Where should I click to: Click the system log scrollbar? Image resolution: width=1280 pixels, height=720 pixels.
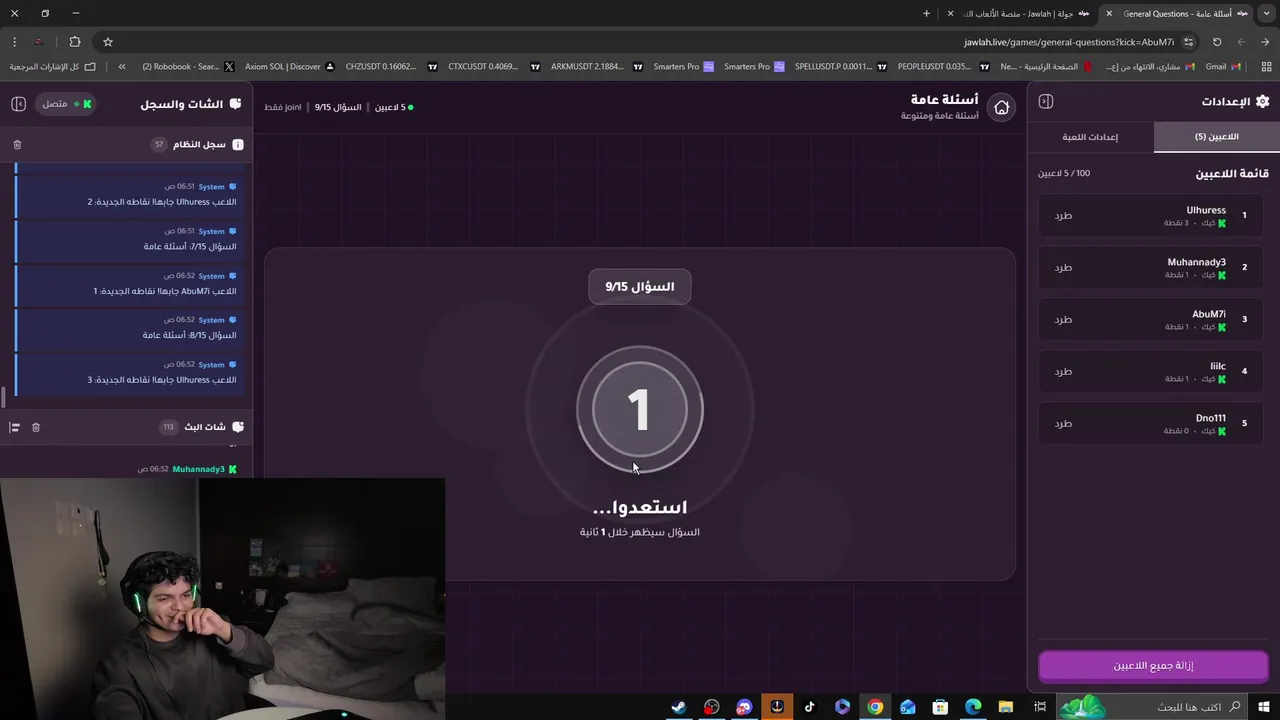tap(3, 398)
